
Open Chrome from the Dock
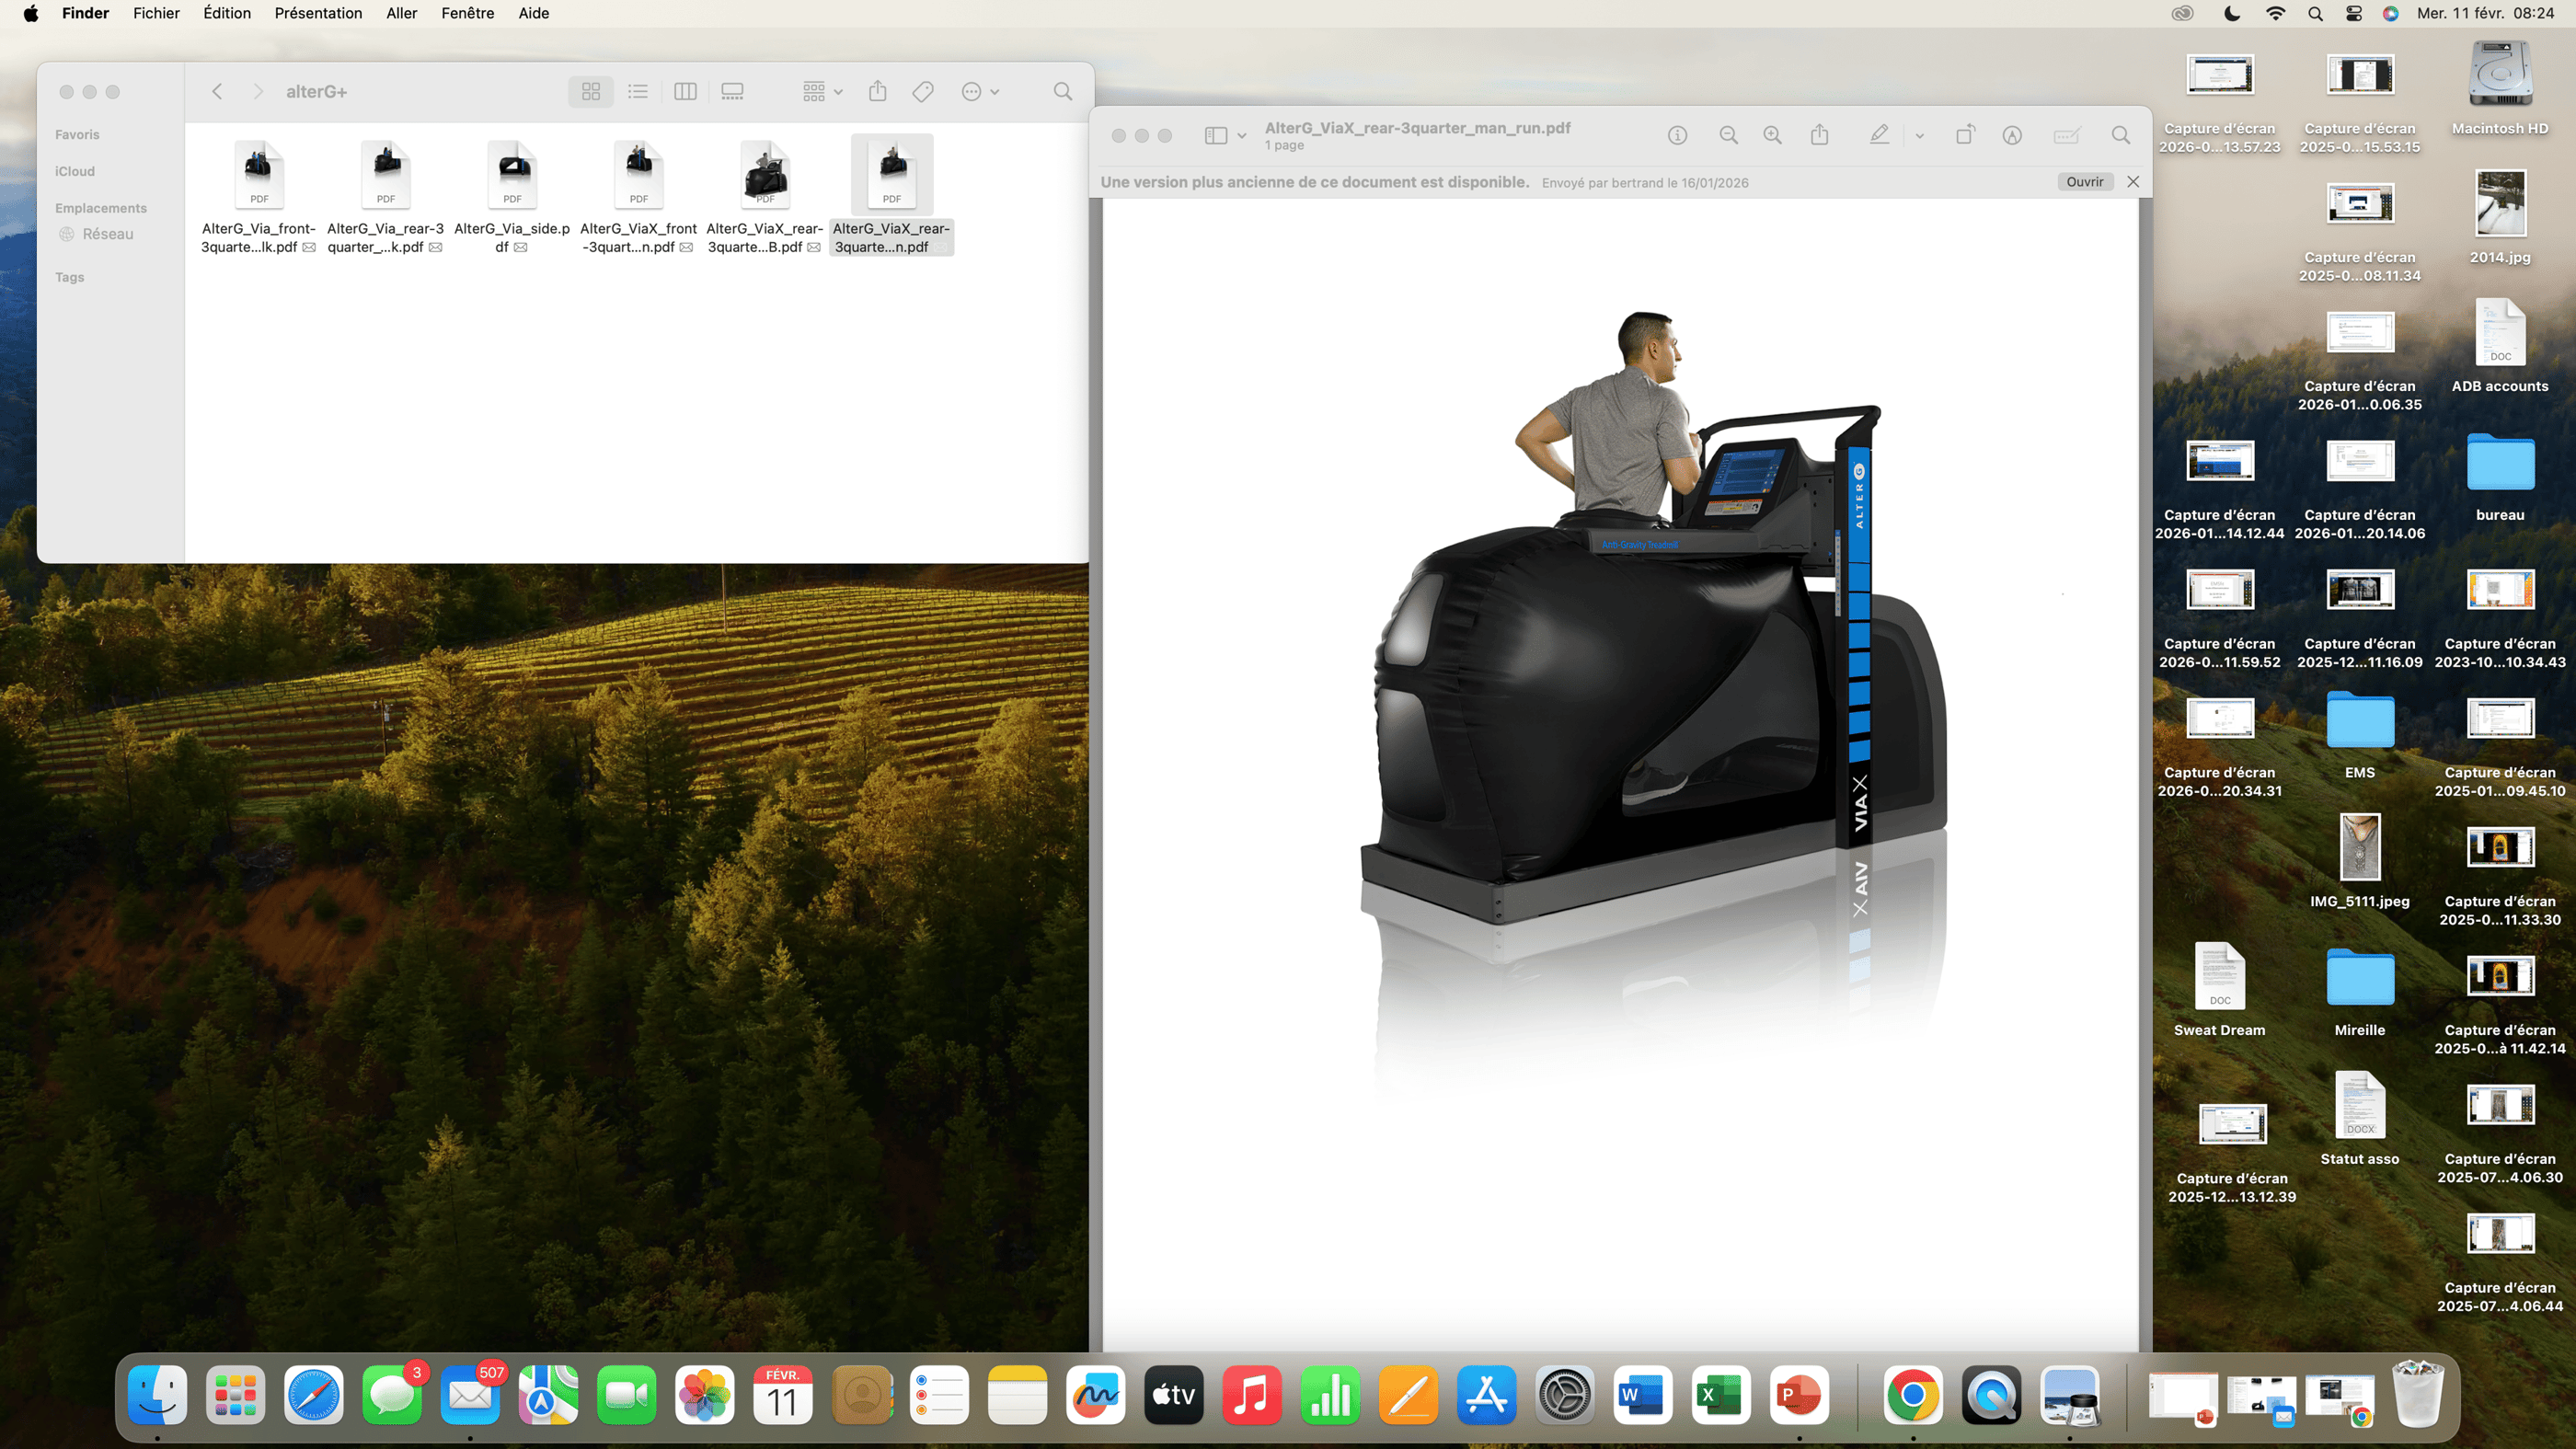pyautogui.click(x=1912, y=1394)
